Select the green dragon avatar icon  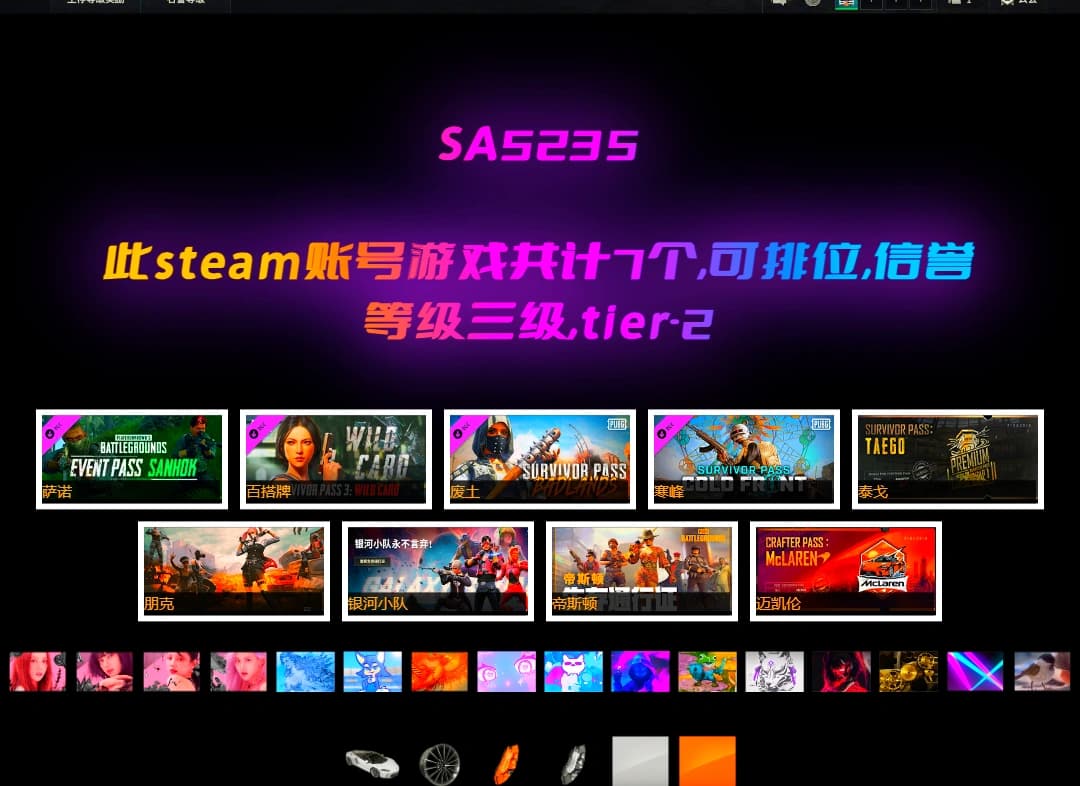(707, 672)
